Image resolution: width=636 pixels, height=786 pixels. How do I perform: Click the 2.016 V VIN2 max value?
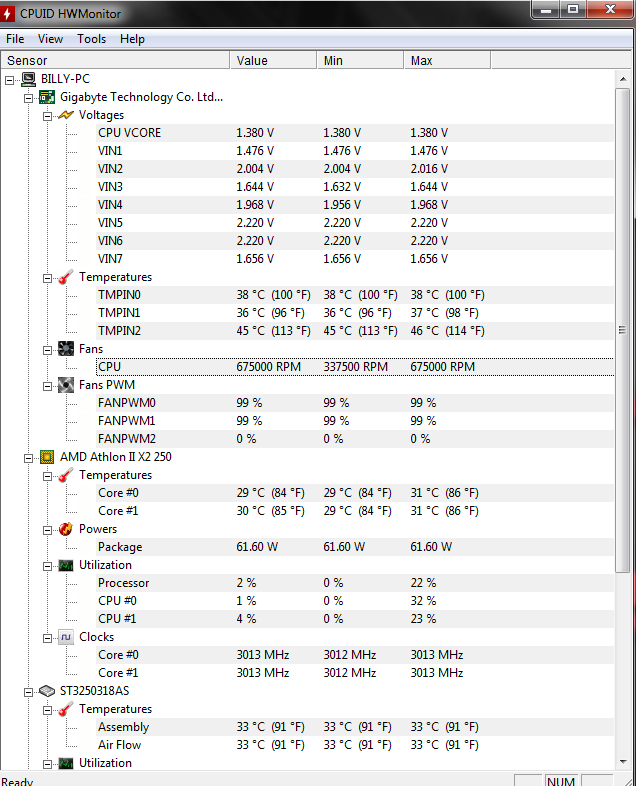(429, 169)
